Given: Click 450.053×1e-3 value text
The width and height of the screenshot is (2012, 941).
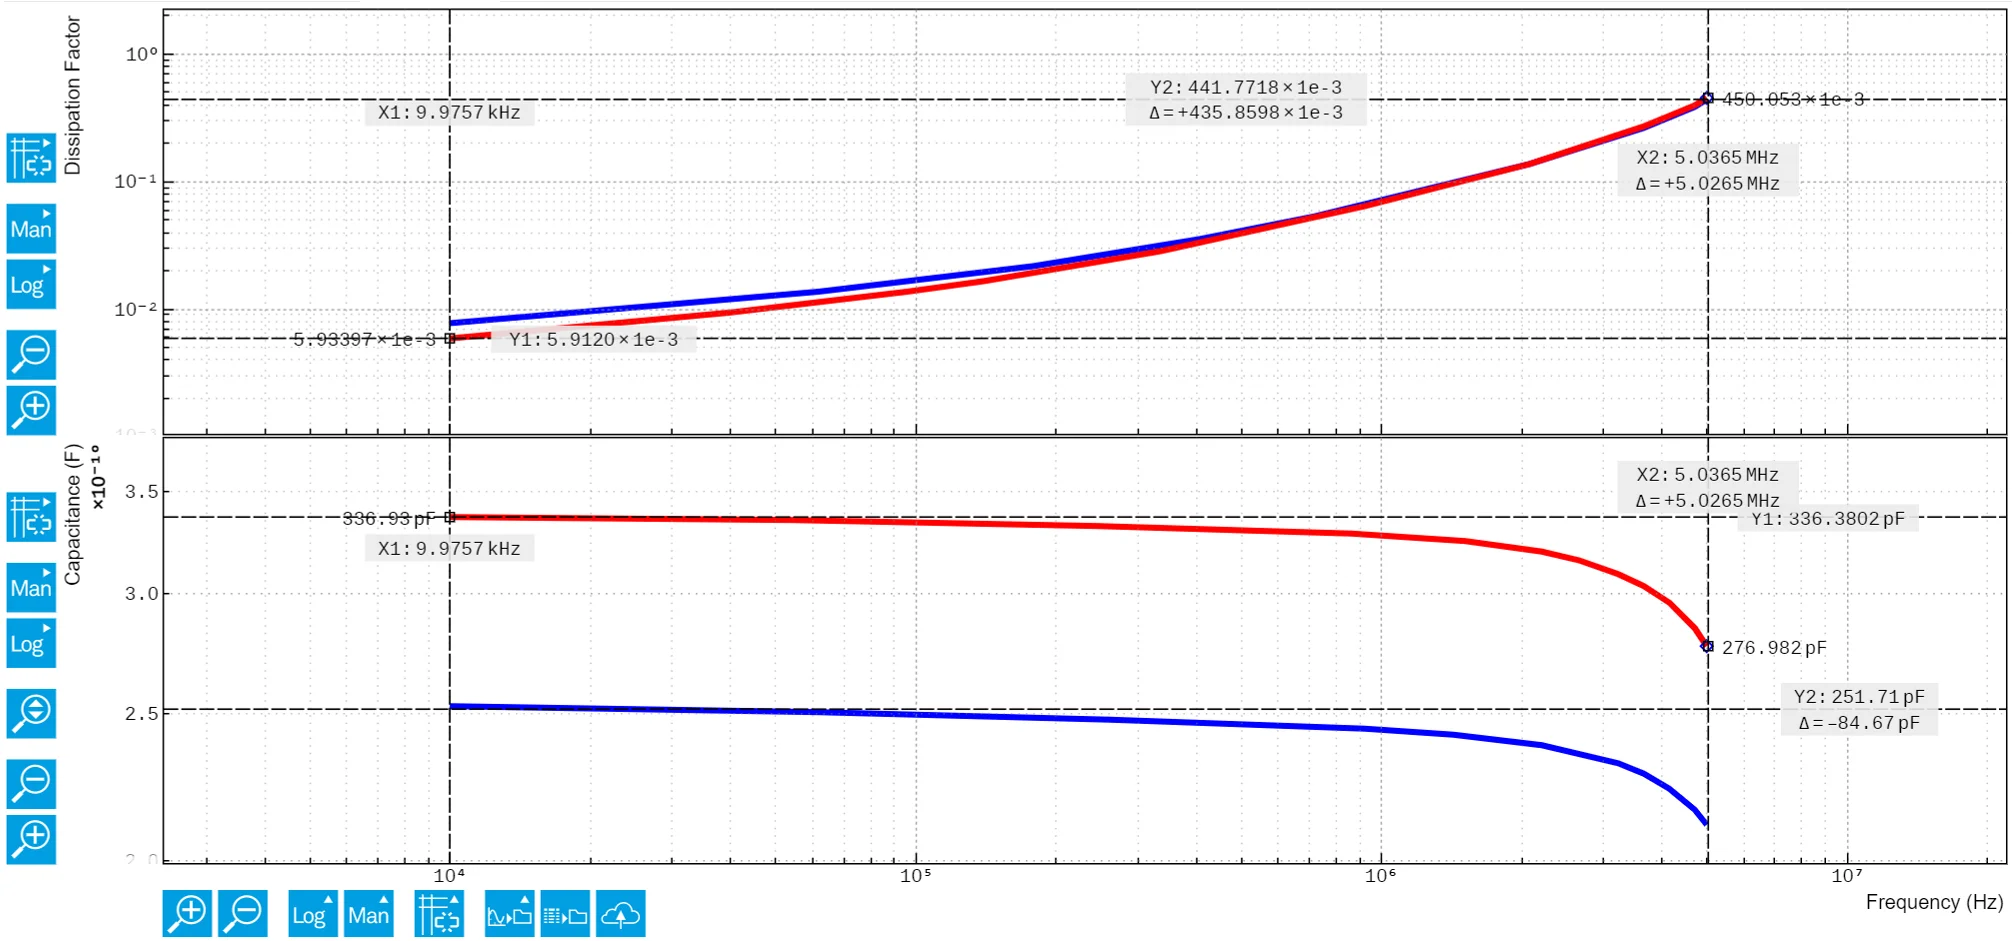Looking at the screenshot, I should pos(1793,99).
